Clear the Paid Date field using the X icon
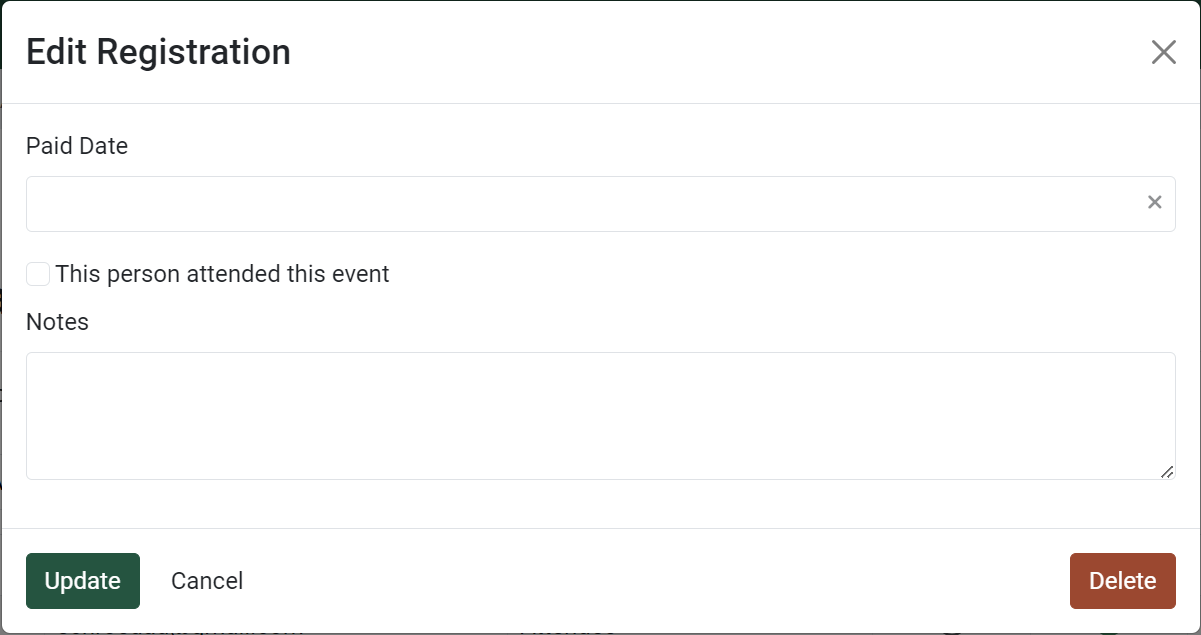This screenshot has width=1201, height=635. (x=1154, y=203)
